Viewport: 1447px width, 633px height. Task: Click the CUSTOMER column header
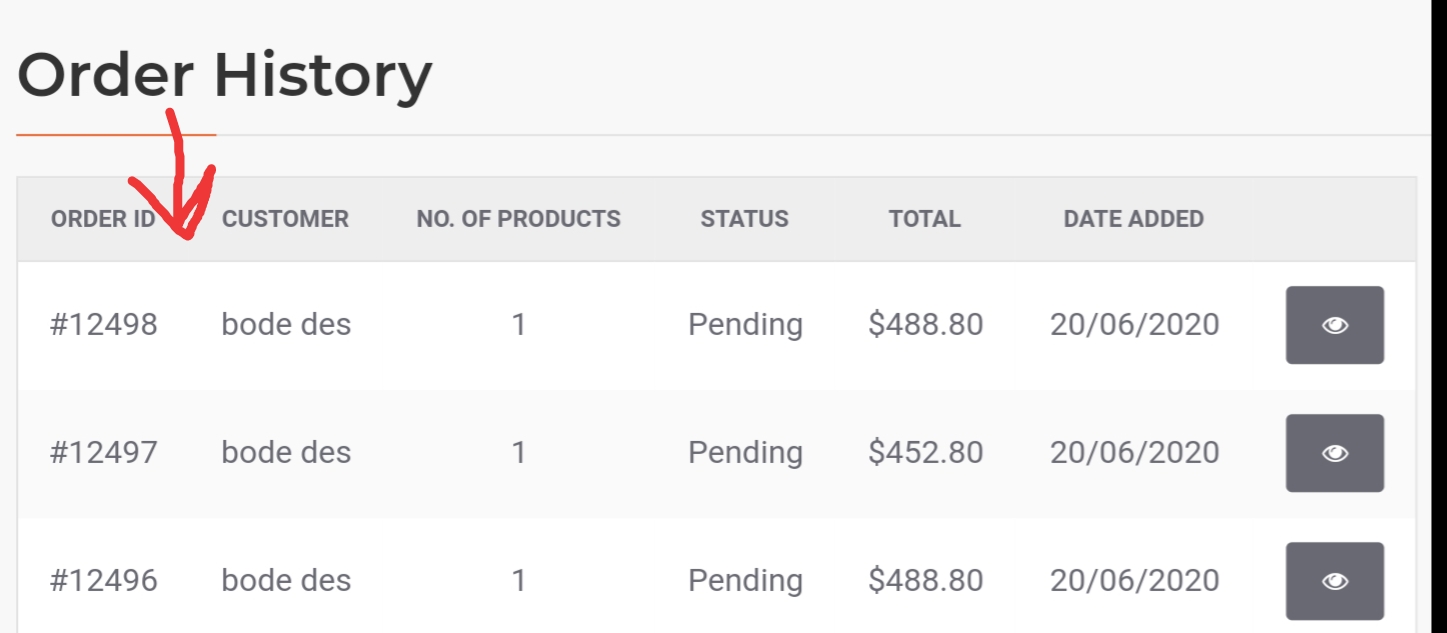(x=285, y=219)
